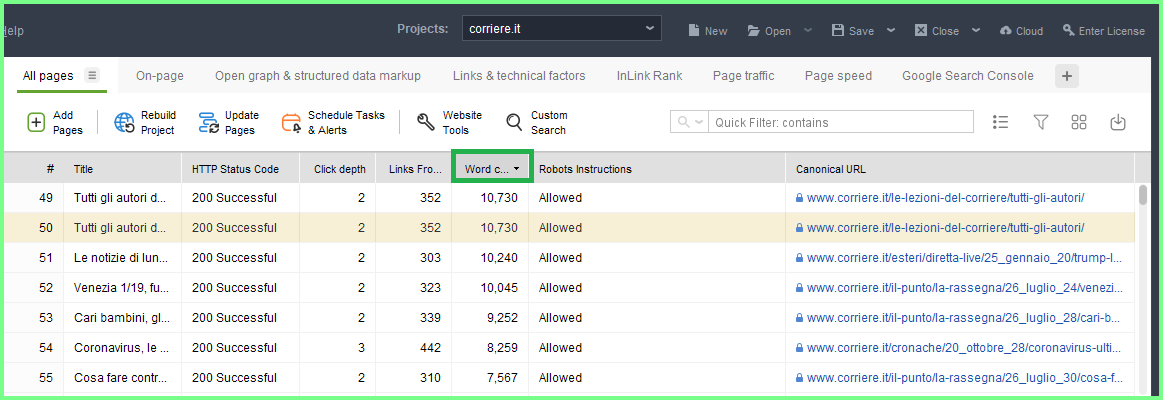Click the Save disk icon
Screen dimensions: 1163x400
coord(838,30)
